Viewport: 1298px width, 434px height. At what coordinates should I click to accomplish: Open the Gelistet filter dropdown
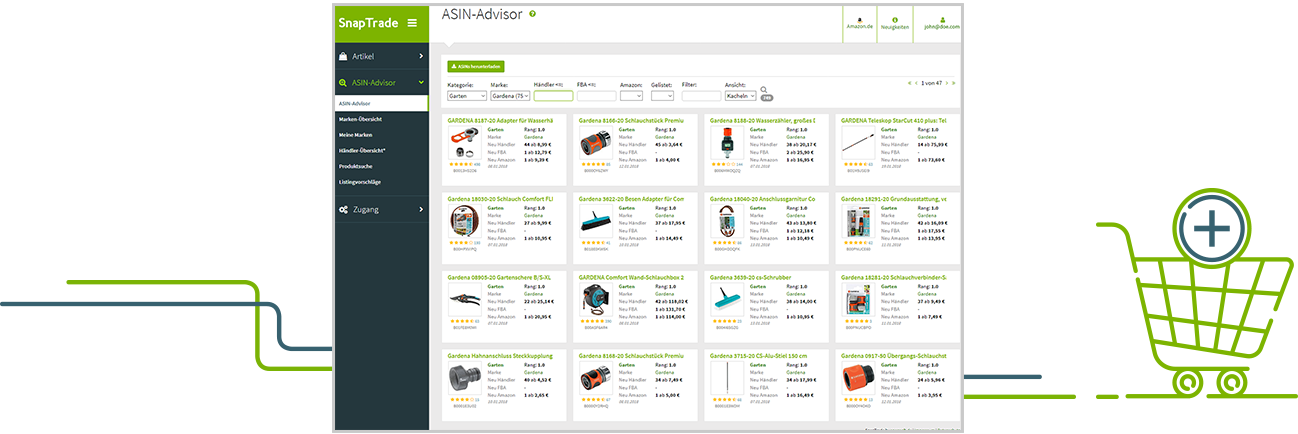tap(662, 96)
